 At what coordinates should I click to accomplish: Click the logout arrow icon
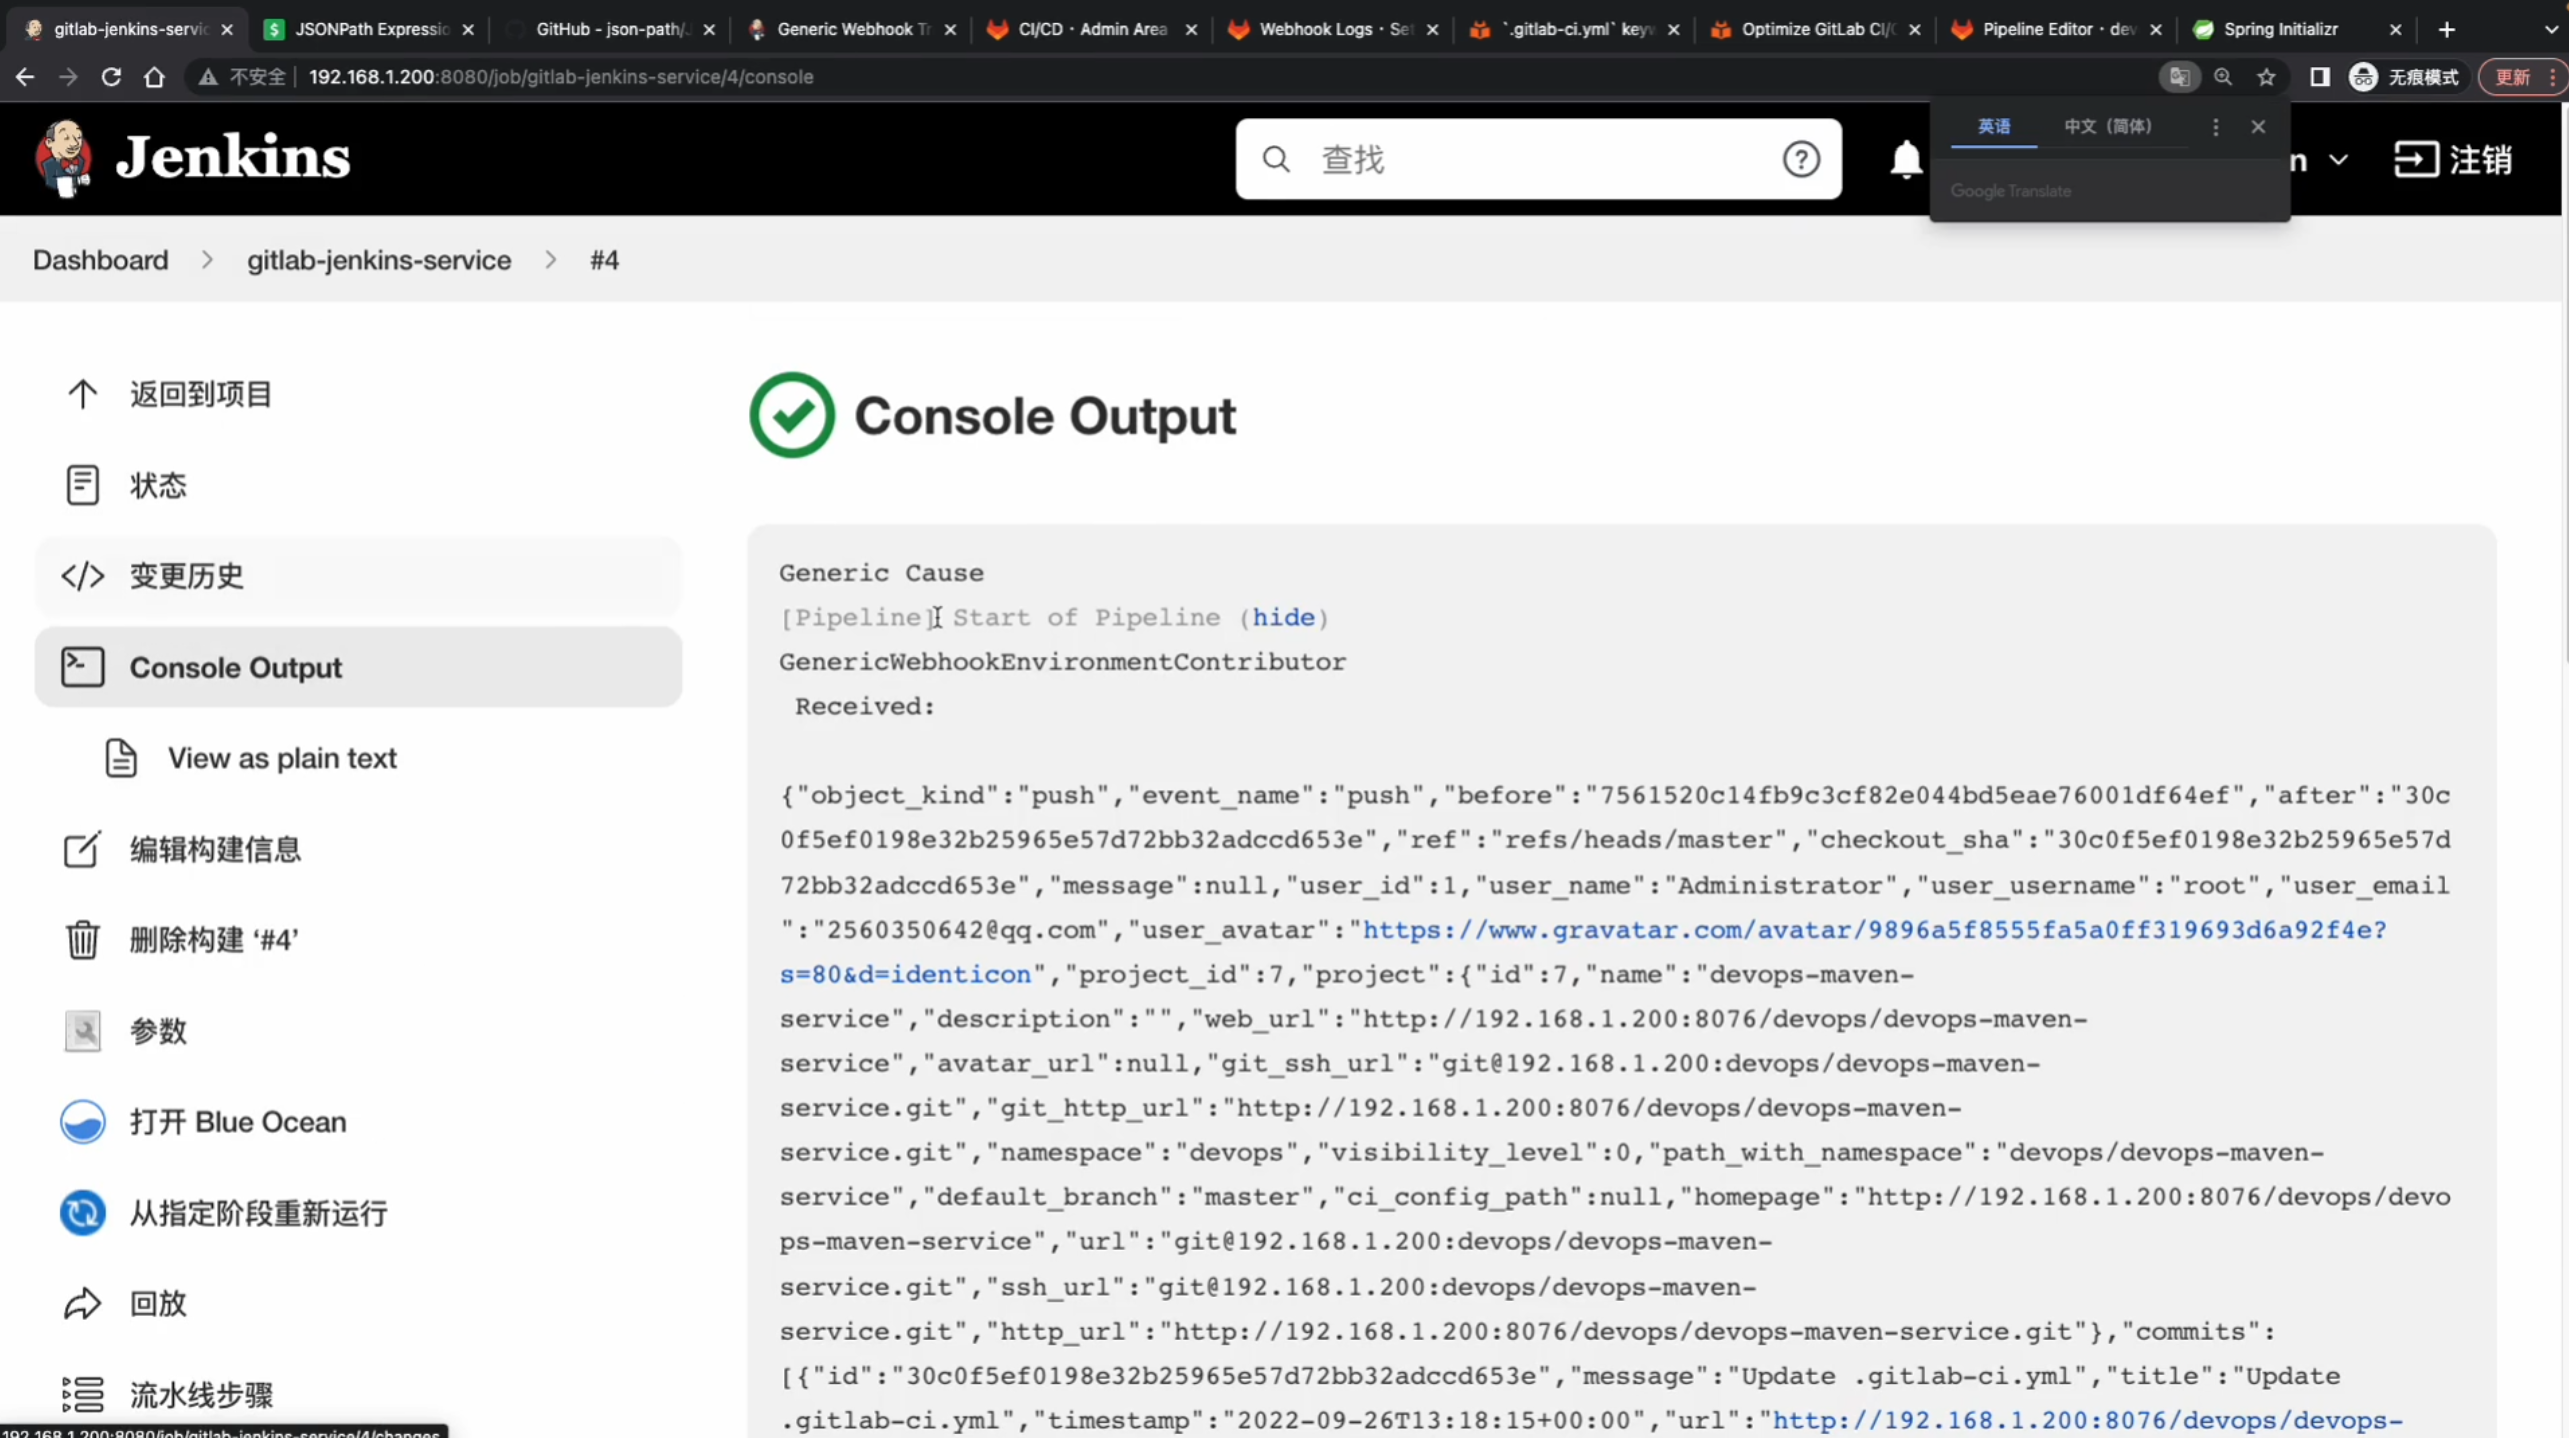pos(2415,159)
